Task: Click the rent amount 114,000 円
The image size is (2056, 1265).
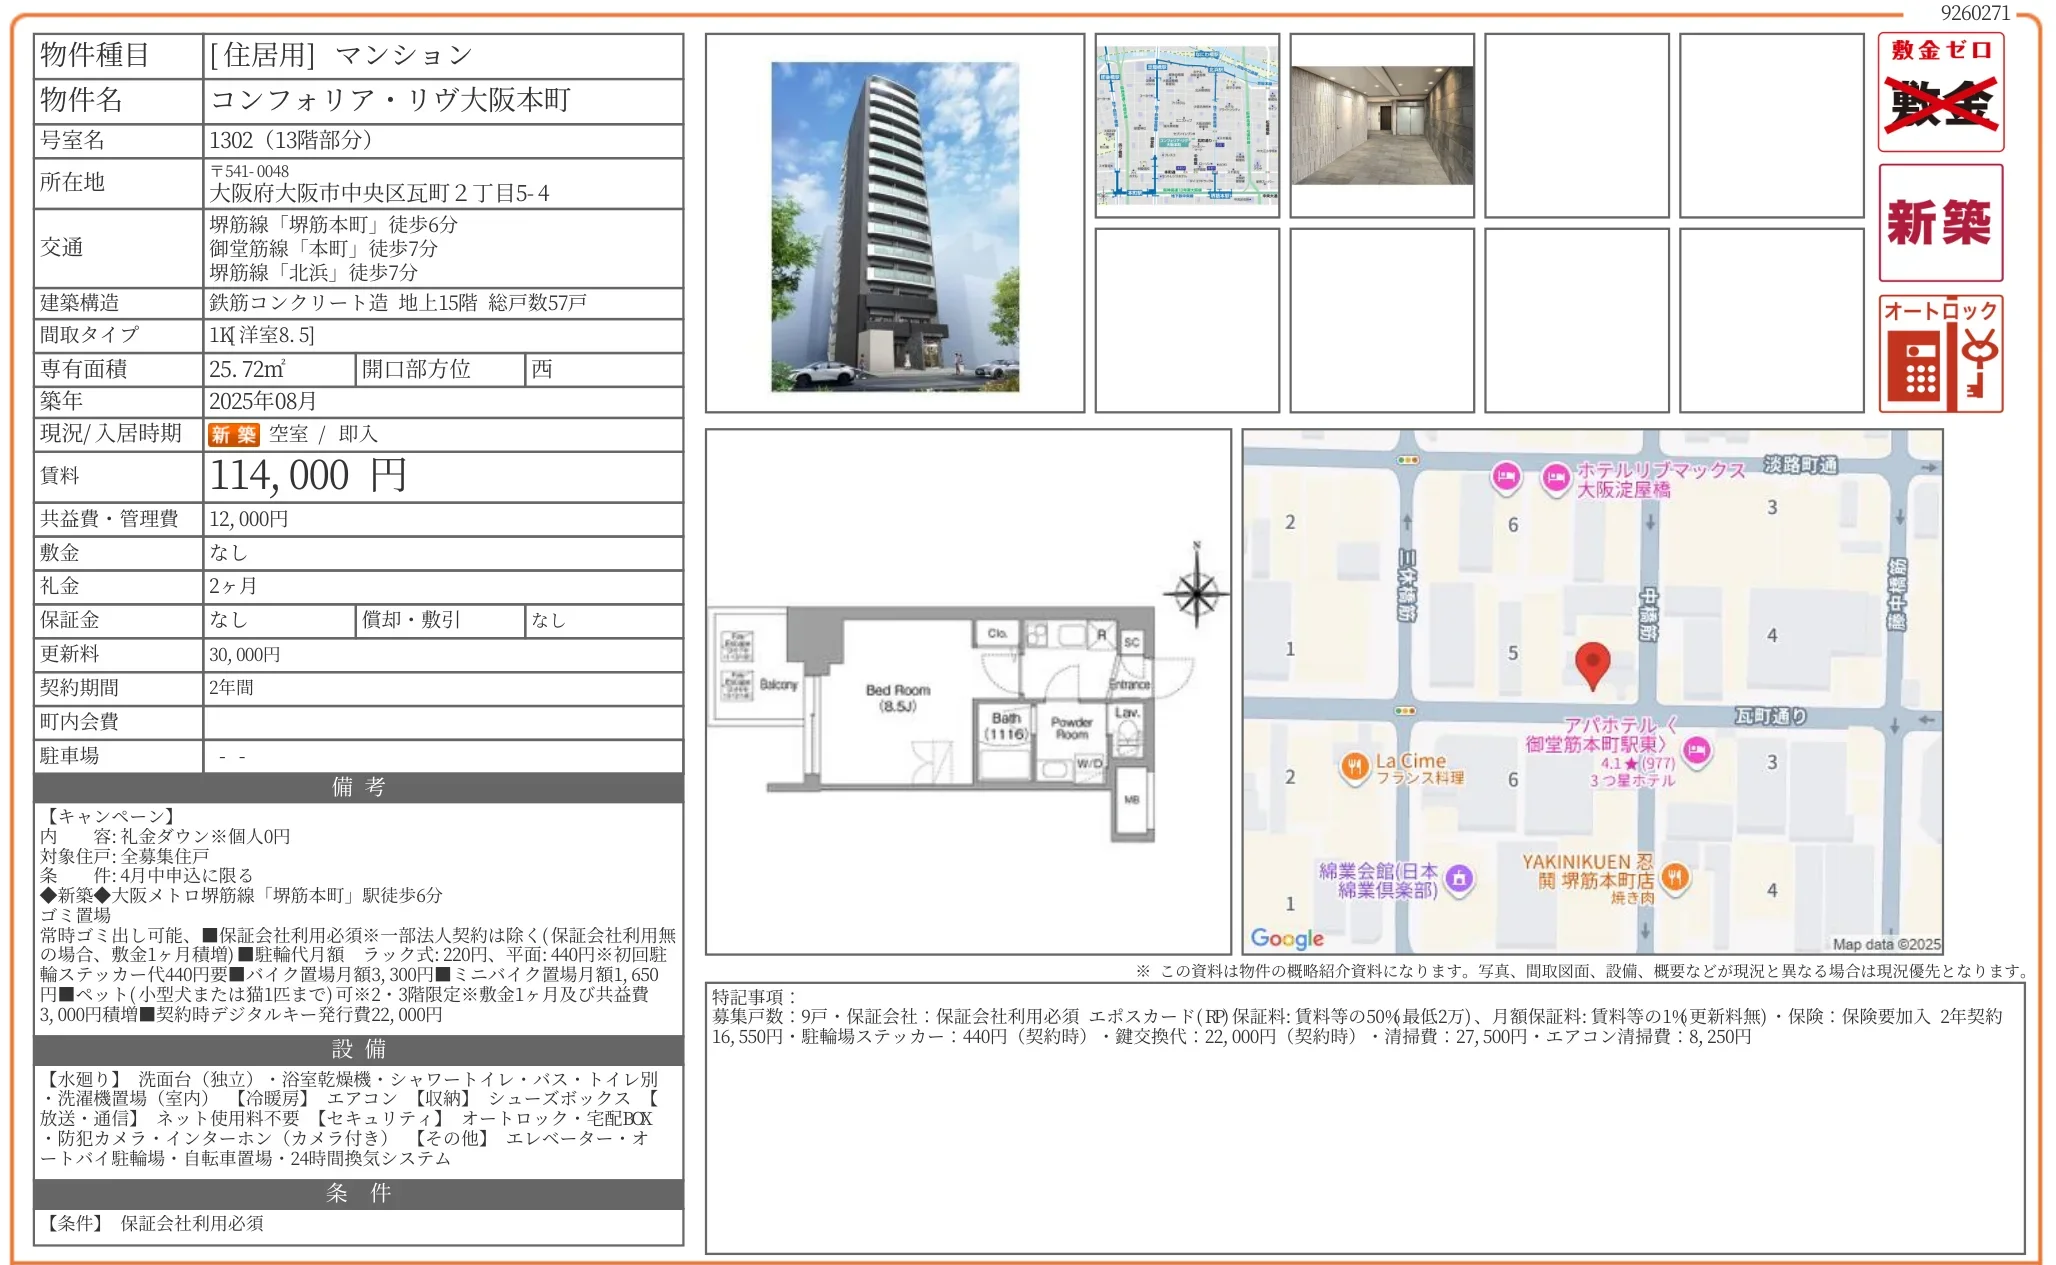Action: pos(308,476)
